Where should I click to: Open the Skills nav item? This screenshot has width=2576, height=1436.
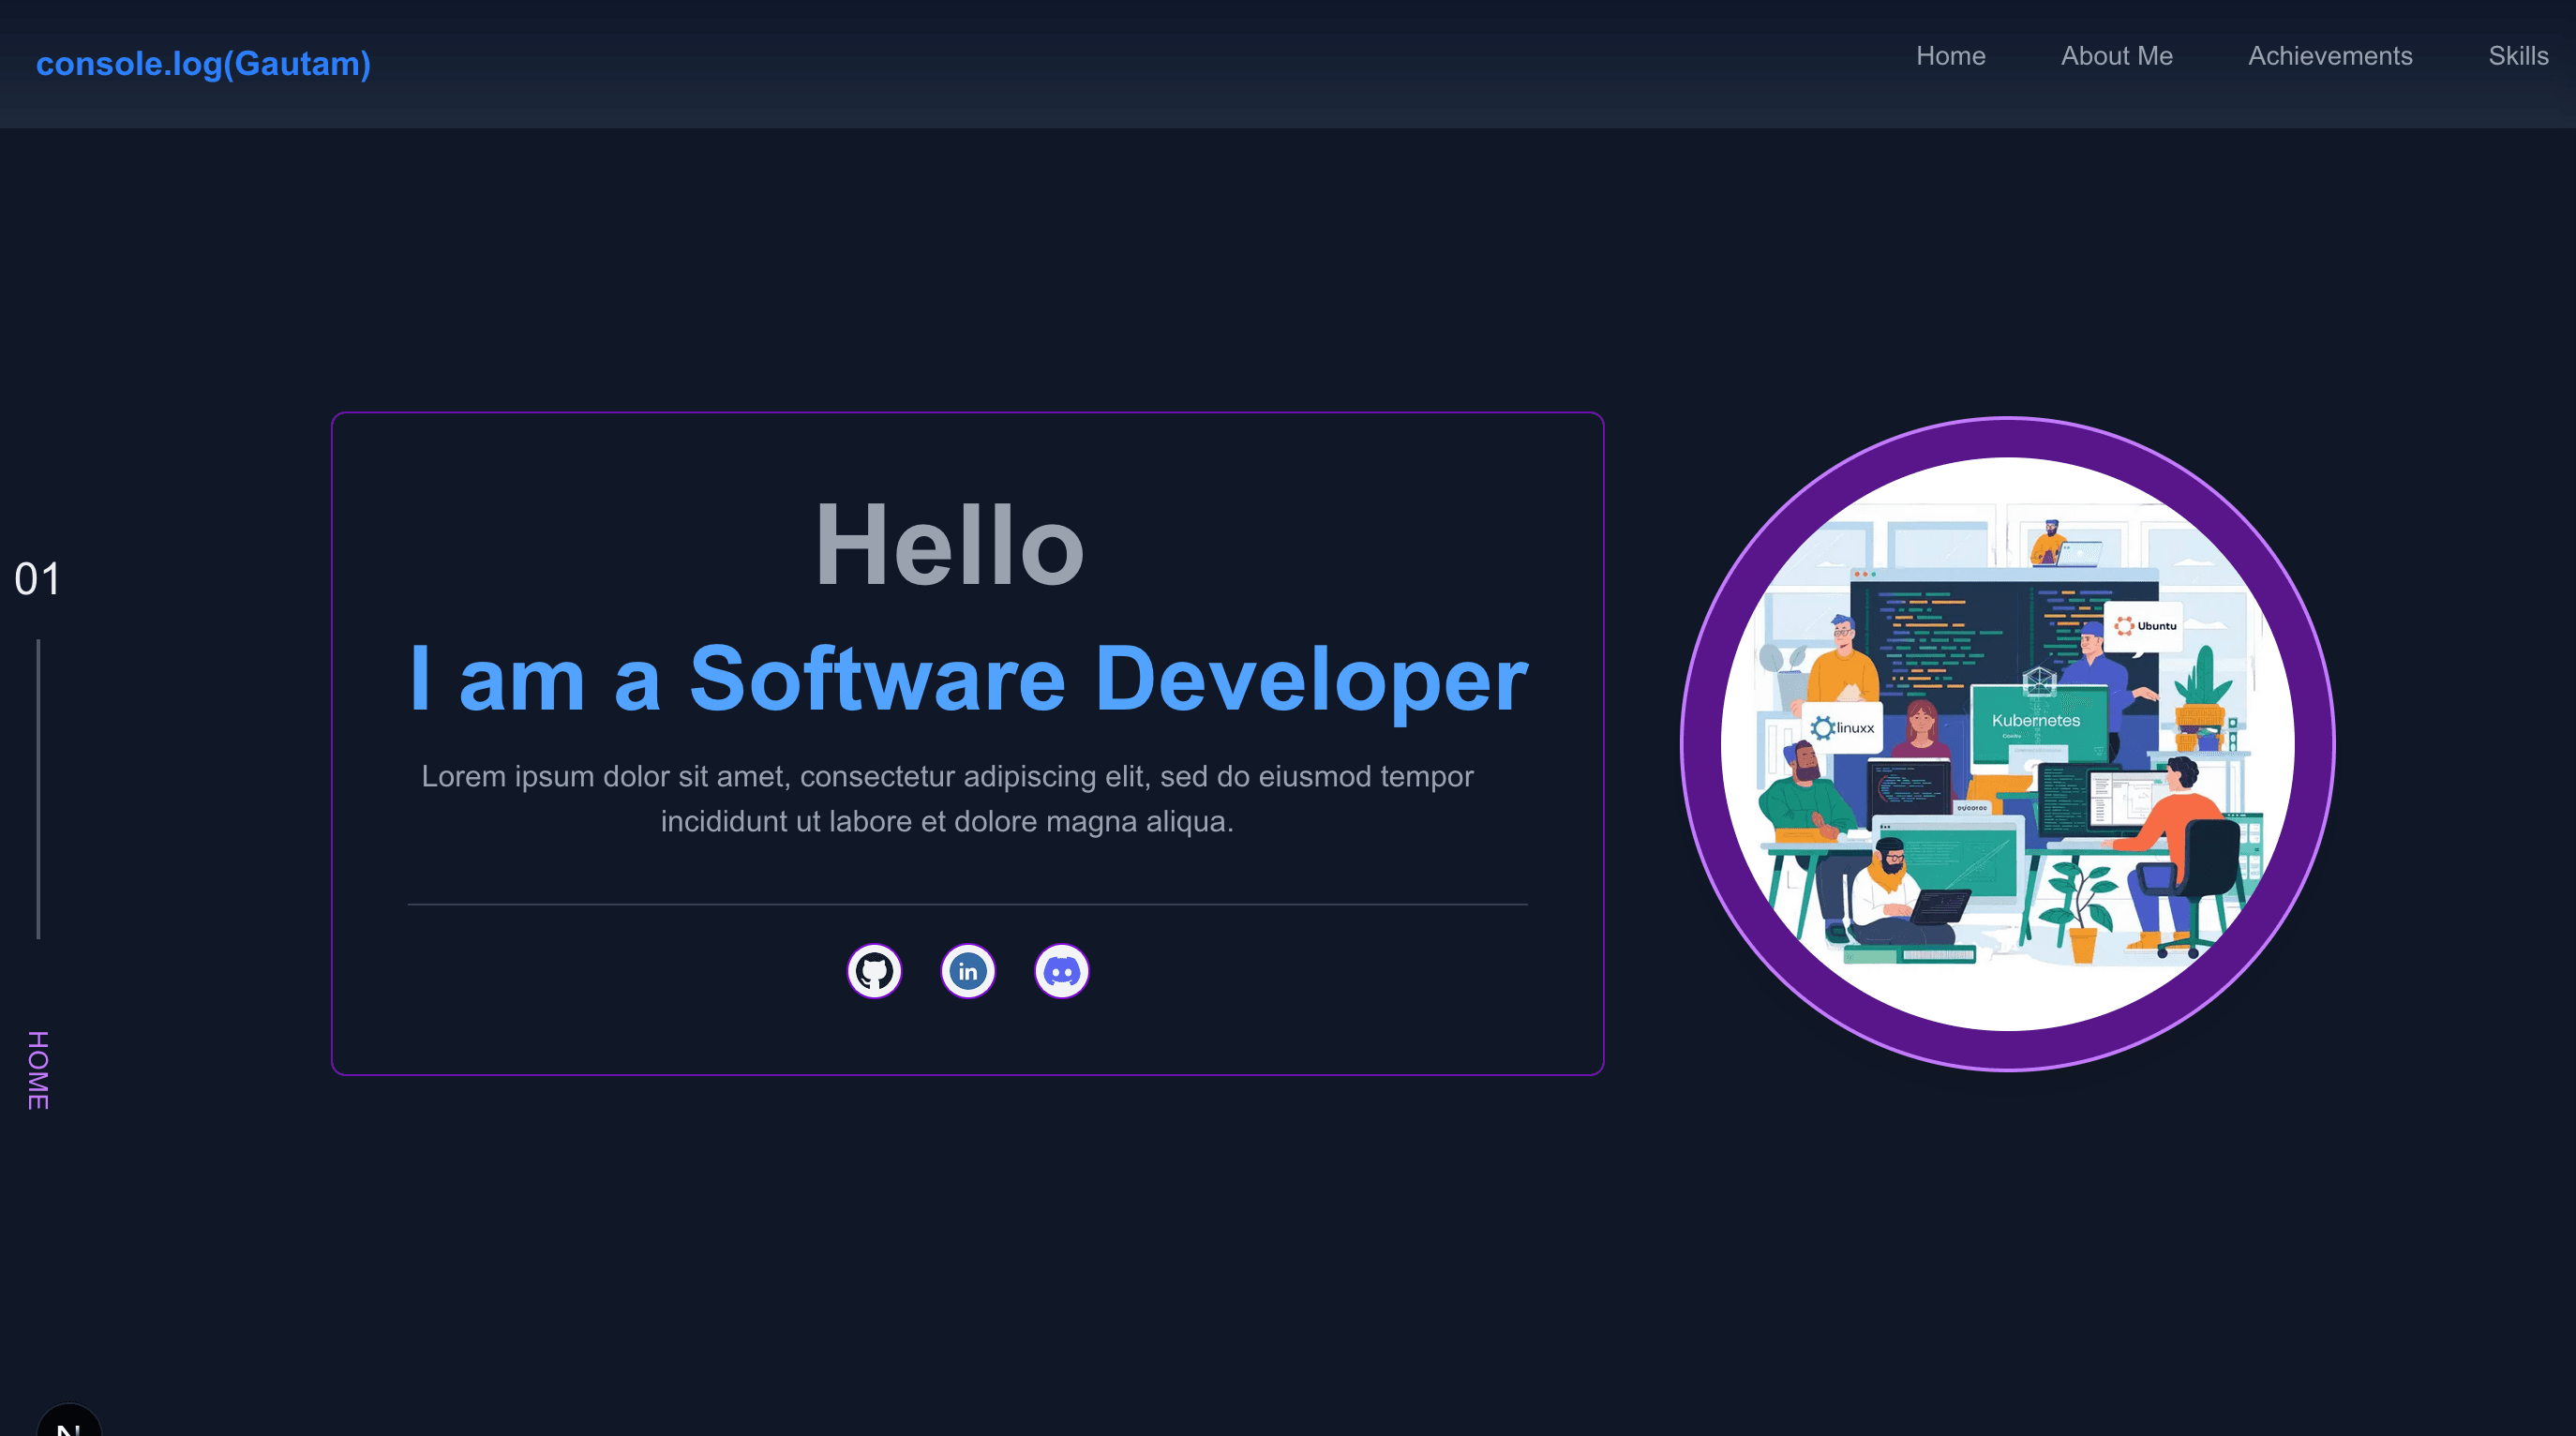[2517, 56]
